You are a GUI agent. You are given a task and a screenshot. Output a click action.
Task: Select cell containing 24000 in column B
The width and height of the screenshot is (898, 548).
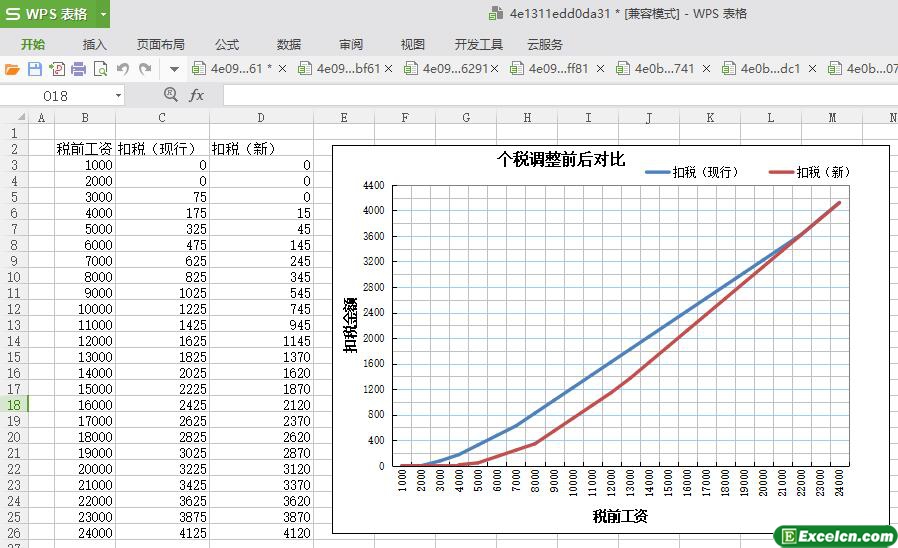point(85,534)
